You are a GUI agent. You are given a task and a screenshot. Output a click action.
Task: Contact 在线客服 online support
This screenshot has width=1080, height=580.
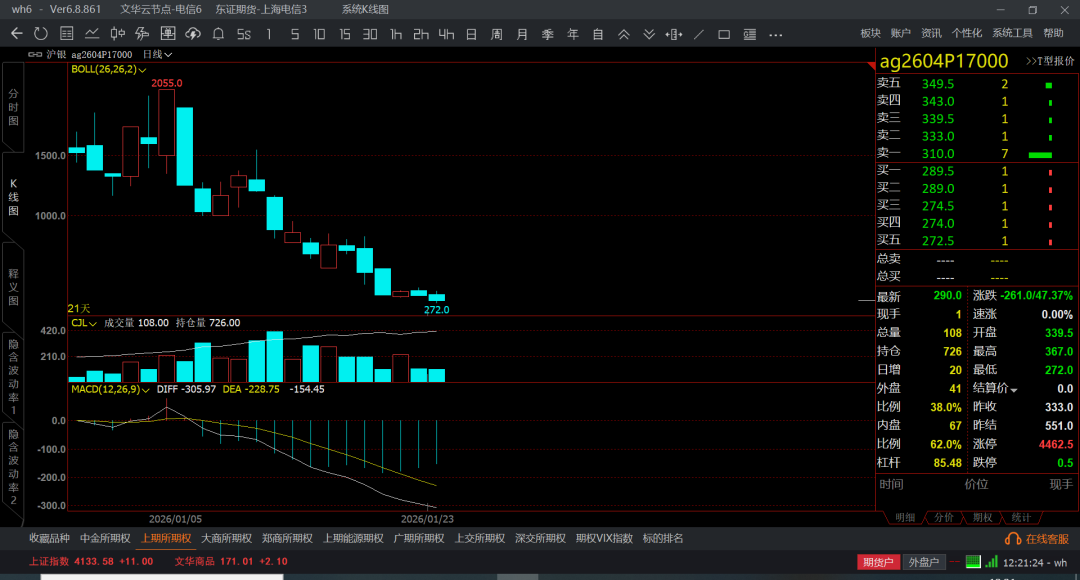(x=1040, y=539)
